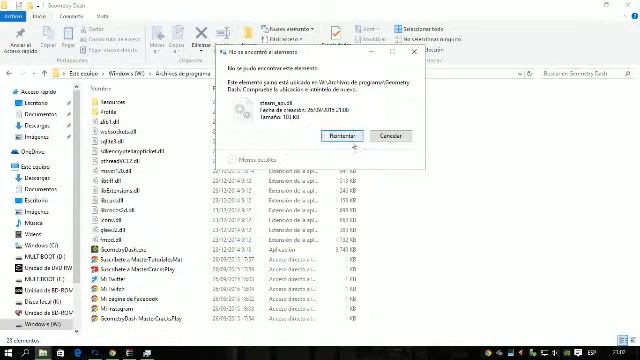Click the Refresh icon beside address bar
This screenshot has height=360, width=640.
pos(529,74)
